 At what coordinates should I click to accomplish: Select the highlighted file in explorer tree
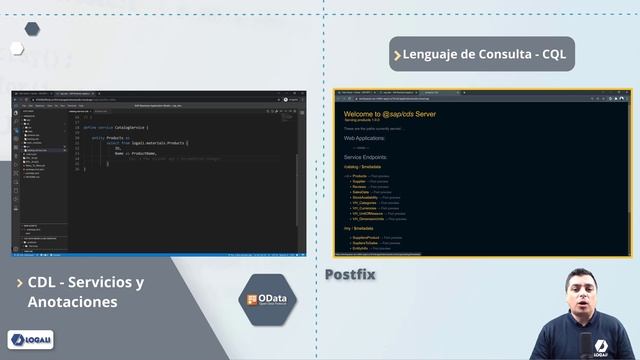44,150
